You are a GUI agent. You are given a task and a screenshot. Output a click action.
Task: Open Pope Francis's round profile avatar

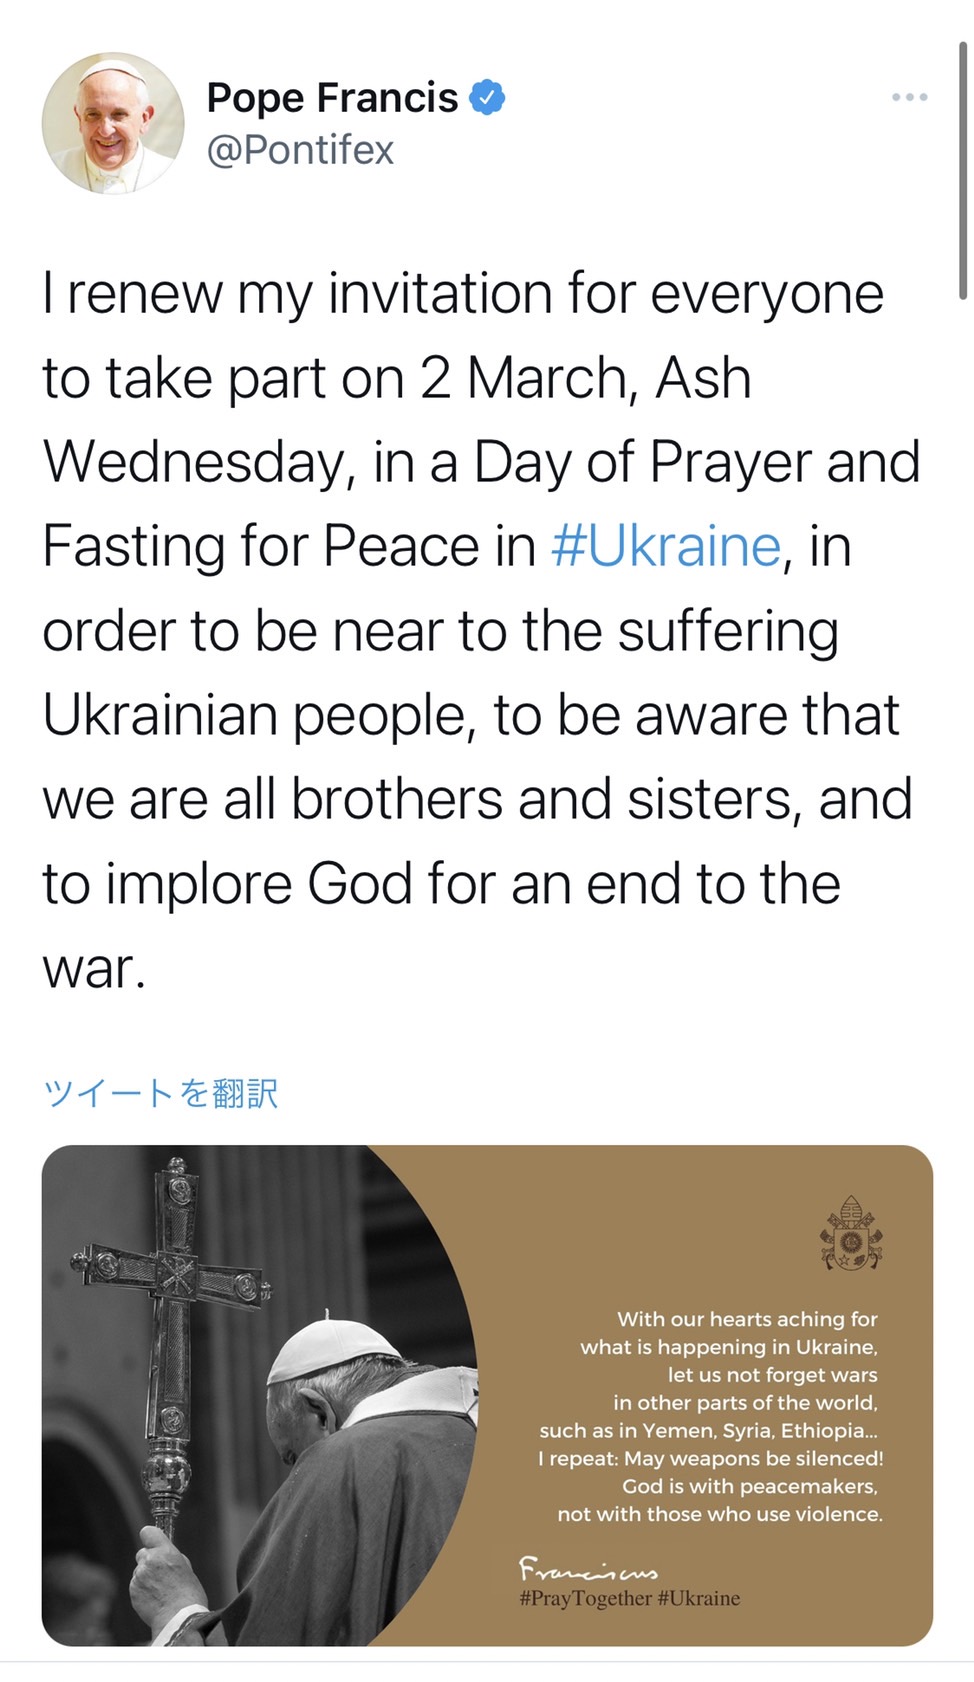point(113,122)
